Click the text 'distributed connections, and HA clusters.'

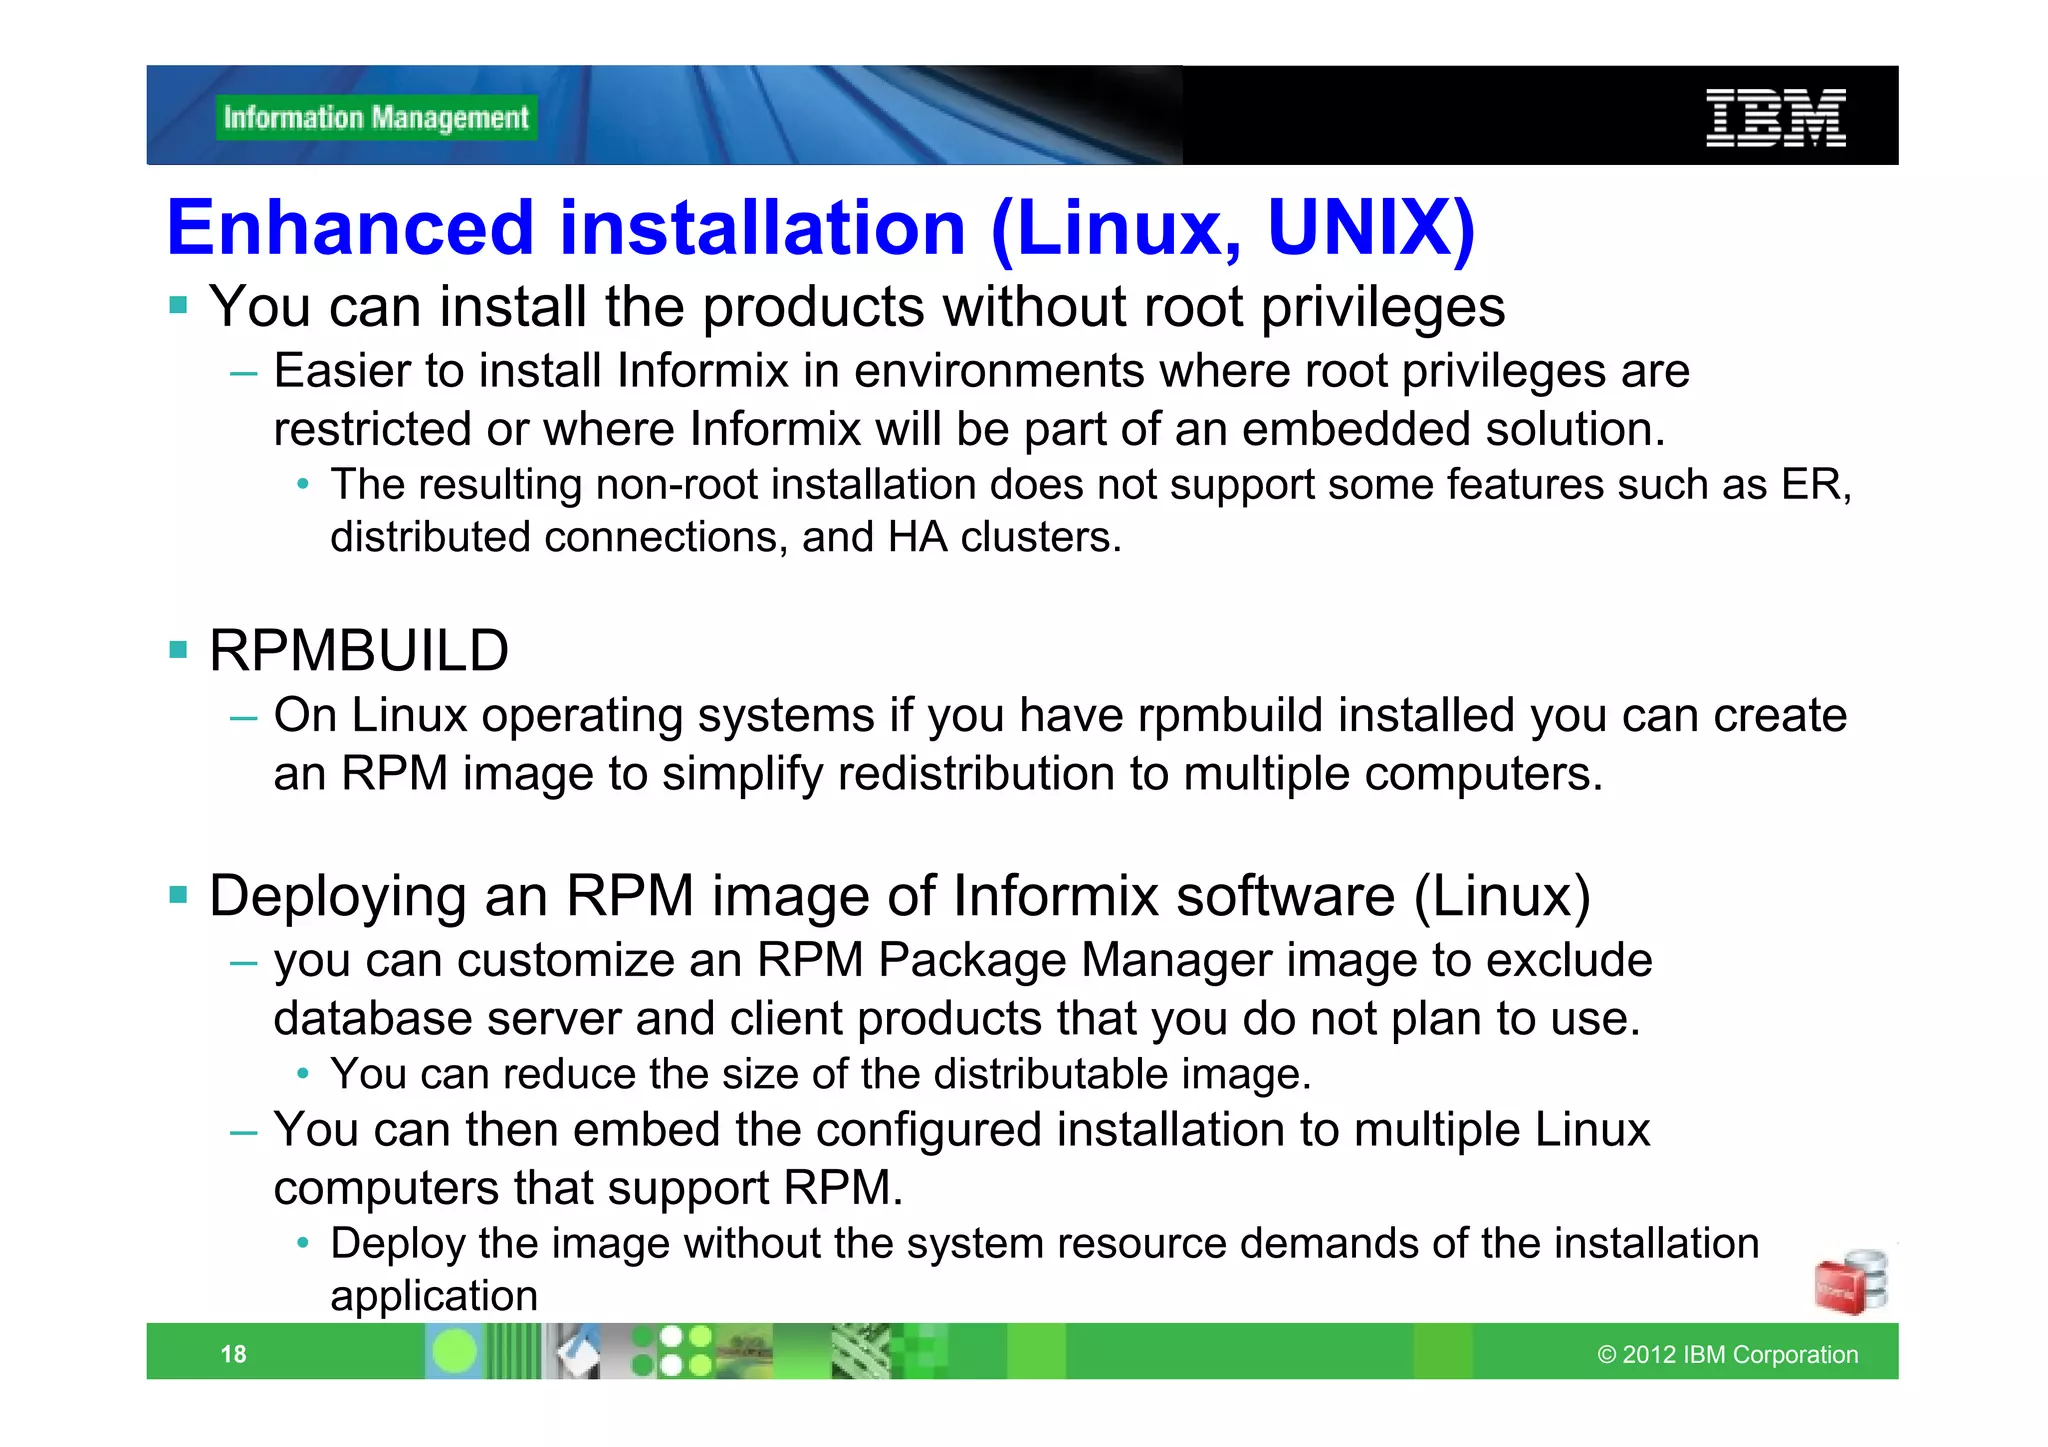point(726,538)
